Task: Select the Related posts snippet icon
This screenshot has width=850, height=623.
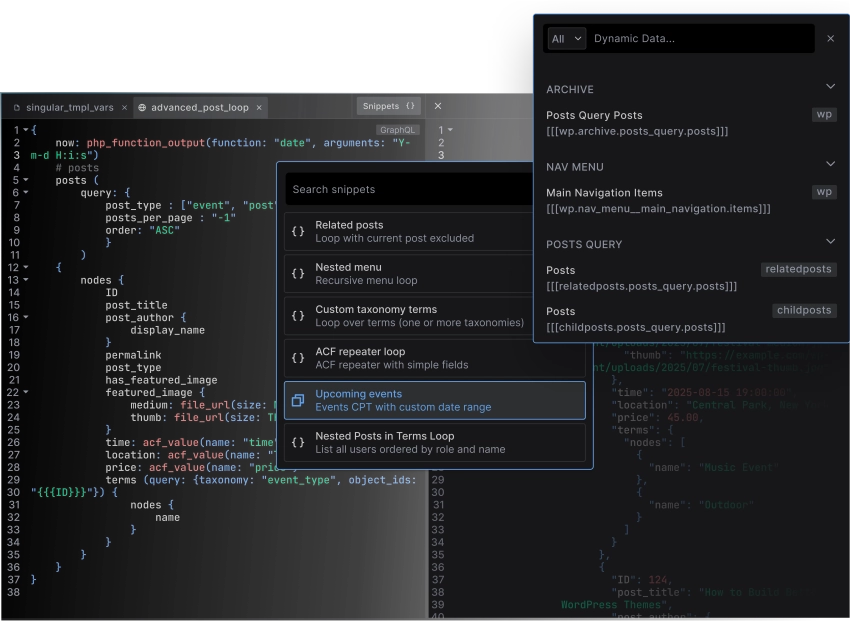Action: click(x=300, y=231)
